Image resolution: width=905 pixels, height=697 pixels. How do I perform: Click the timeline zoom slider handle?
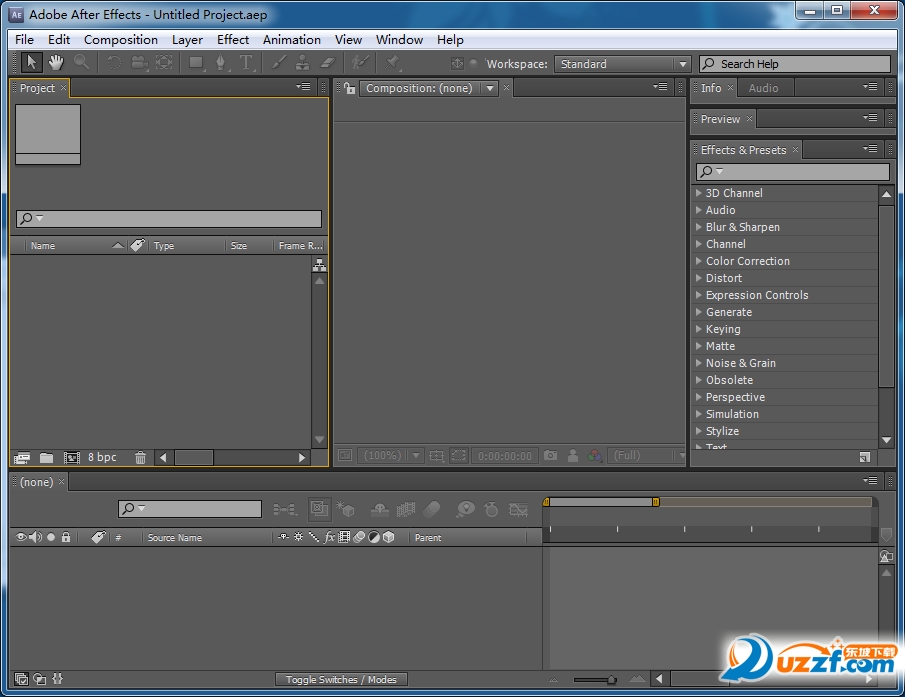click(x=612, y=680)
